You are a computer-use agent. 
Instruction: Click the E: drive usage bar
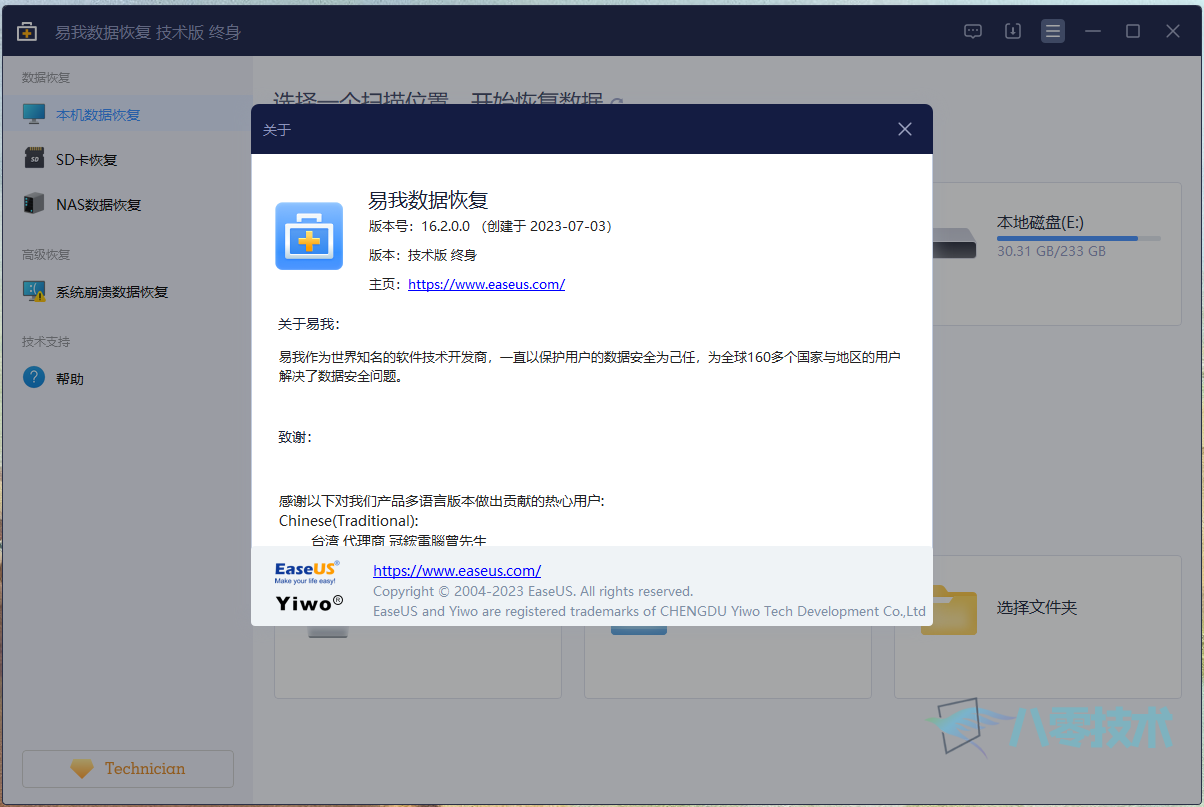(x=1079, y=239)
